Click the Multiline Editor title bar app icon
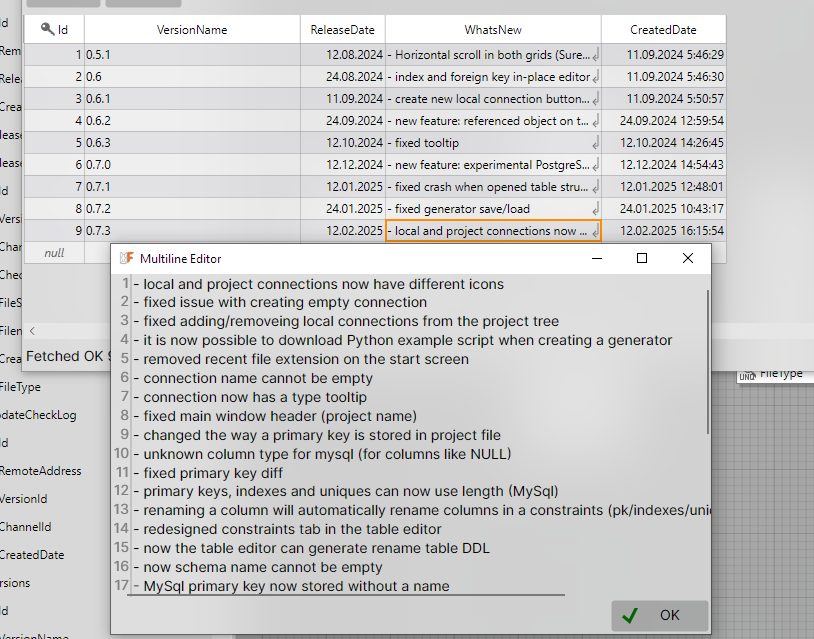The width and height of the screenshot is (814, 639). tap(127, 258)
